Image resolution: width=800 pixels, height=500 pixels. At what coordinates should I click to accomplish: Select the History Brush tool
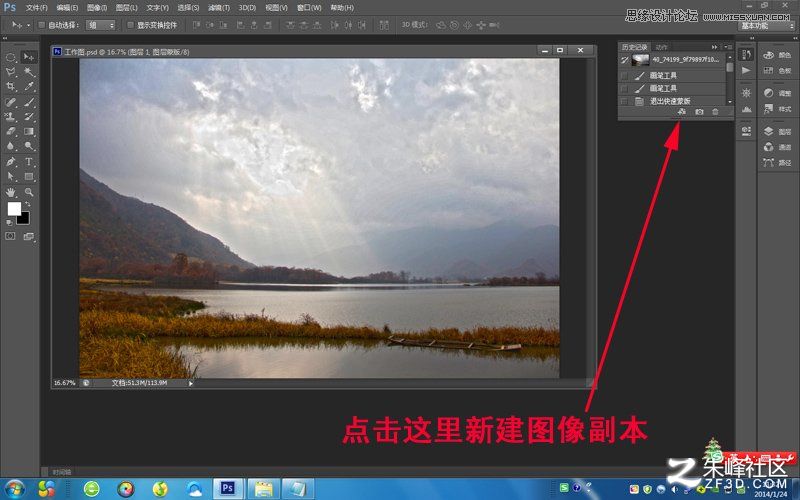[29, 117]
